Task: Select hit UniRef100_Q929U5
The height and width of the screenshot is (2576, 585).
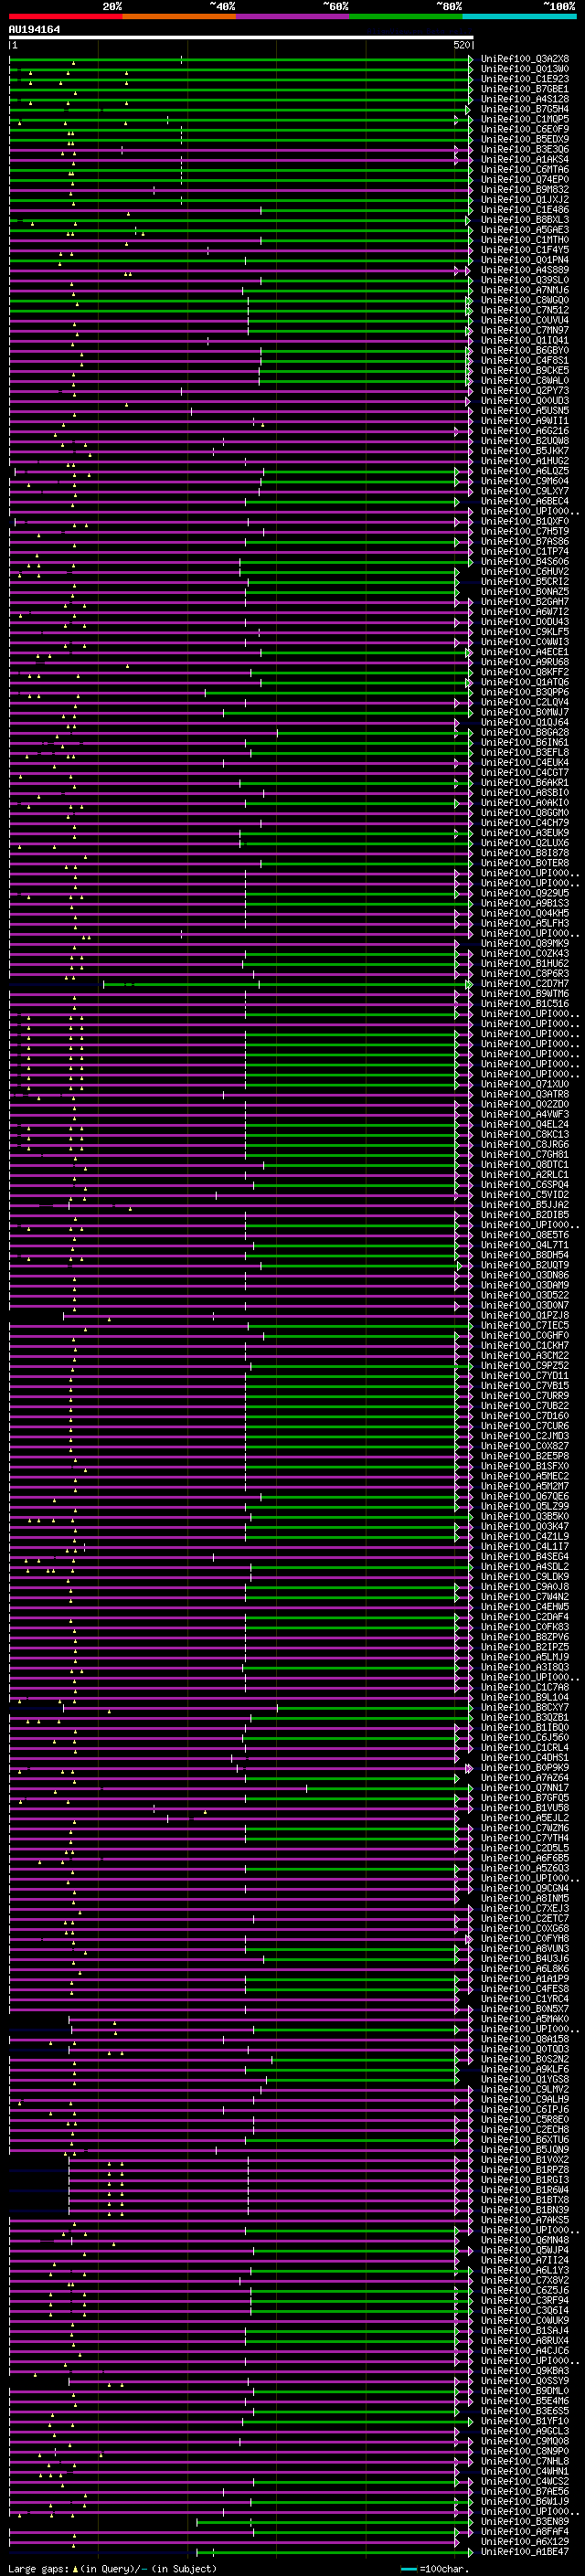Action: coord(524,893)
